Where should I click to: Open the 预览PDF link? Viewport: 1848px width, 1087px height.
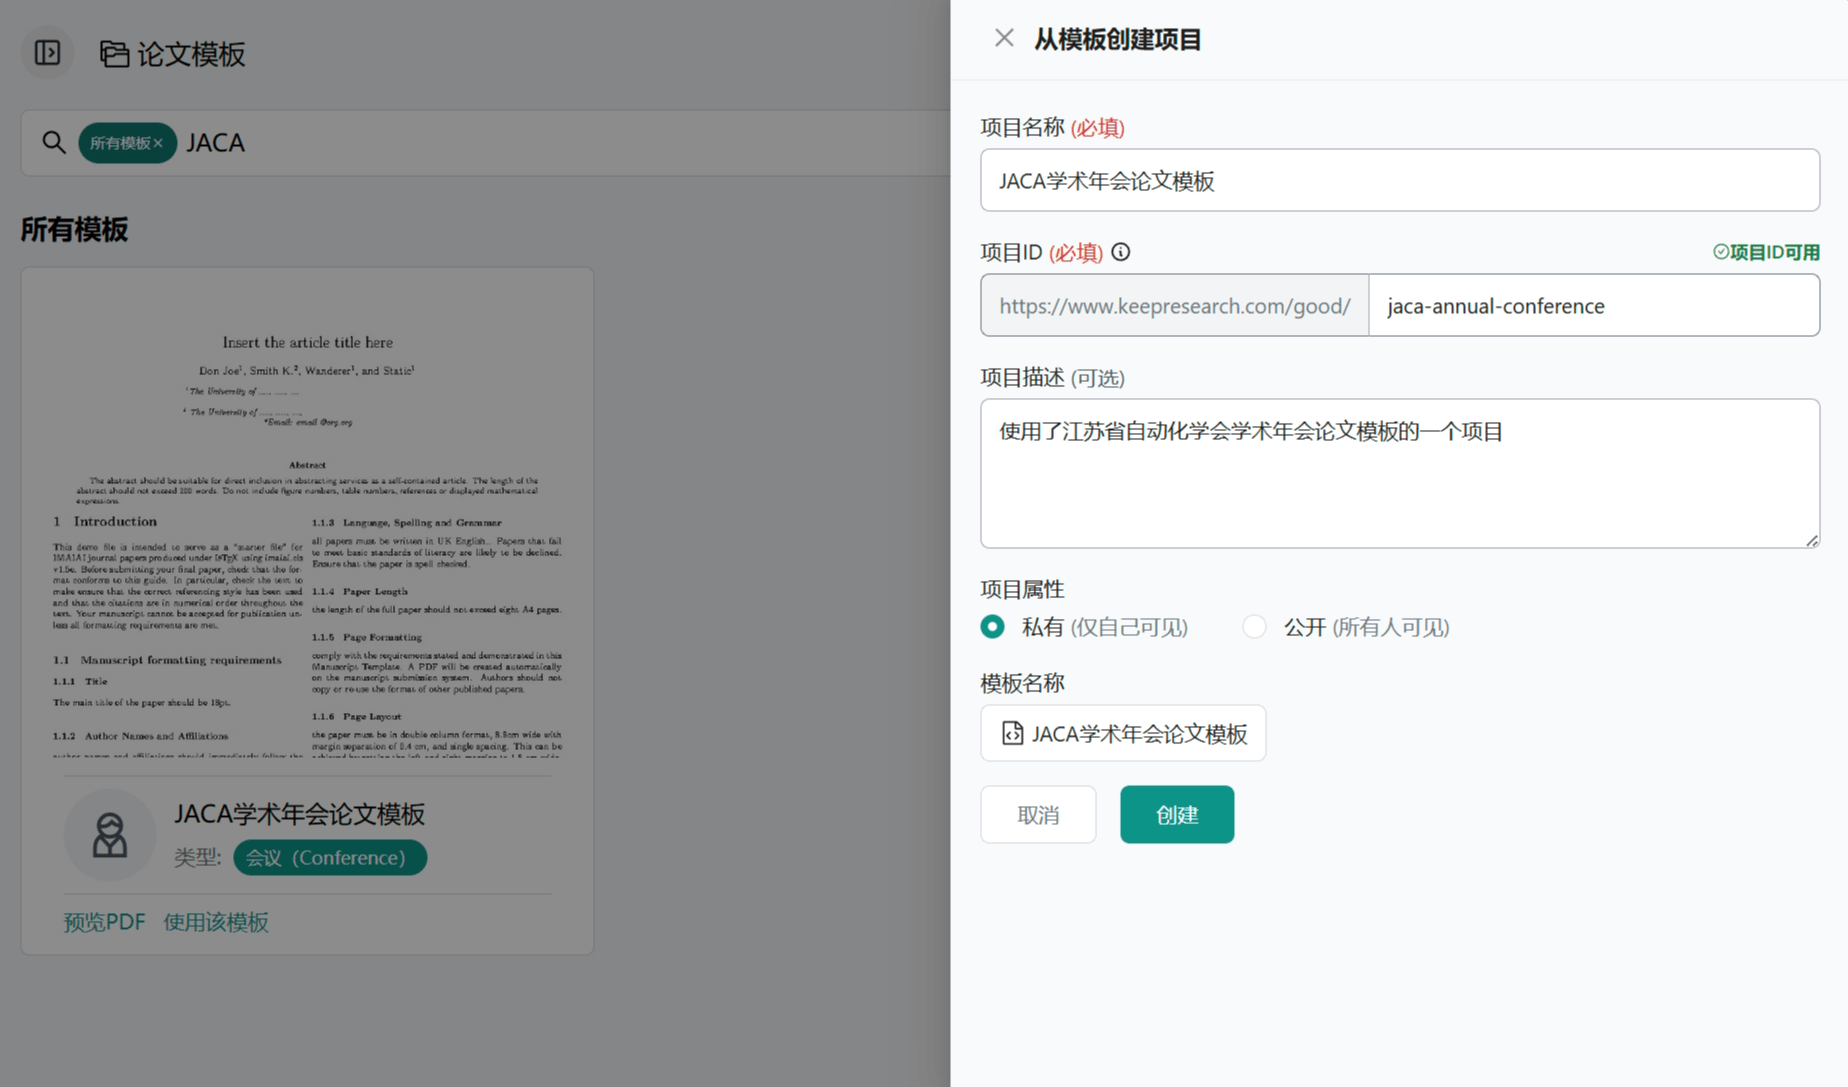point(104,922)
